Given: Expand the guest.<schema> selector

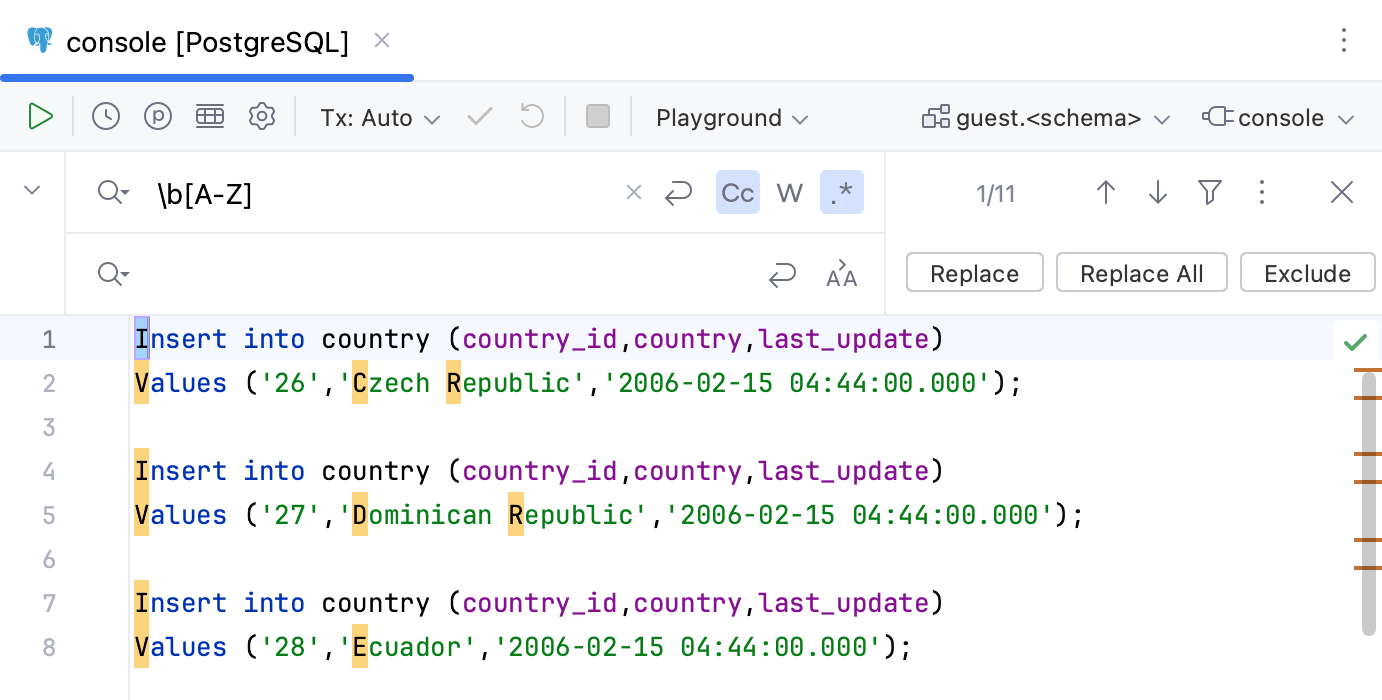Looking at the screenshot, I should click(1046, 118).
